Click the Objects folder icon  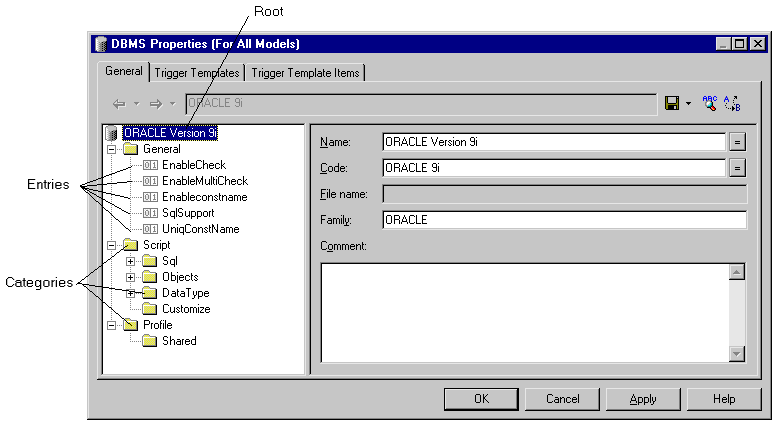click(150, 277)
